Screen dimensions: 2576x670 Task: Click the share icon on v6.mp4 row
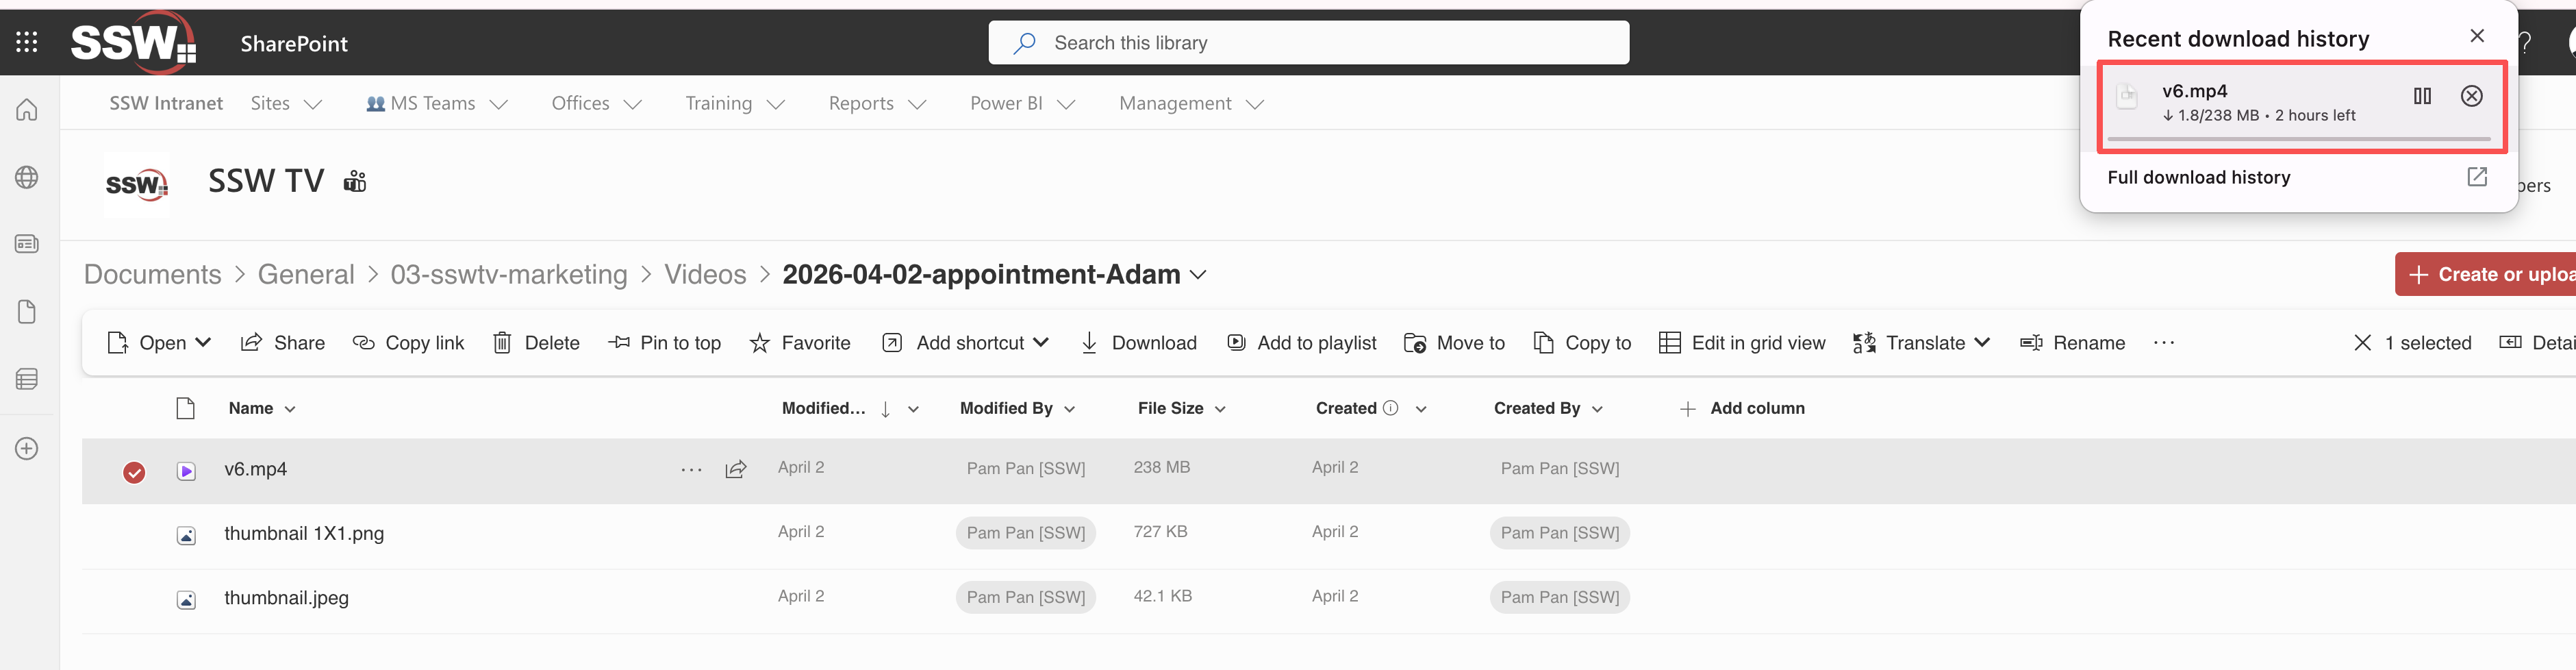736,469
